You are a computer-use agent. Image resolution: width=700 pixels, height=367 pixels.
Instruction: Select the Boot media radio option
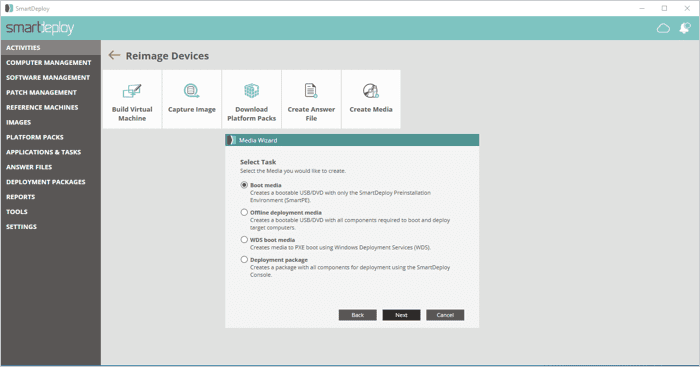click(244, 185)
